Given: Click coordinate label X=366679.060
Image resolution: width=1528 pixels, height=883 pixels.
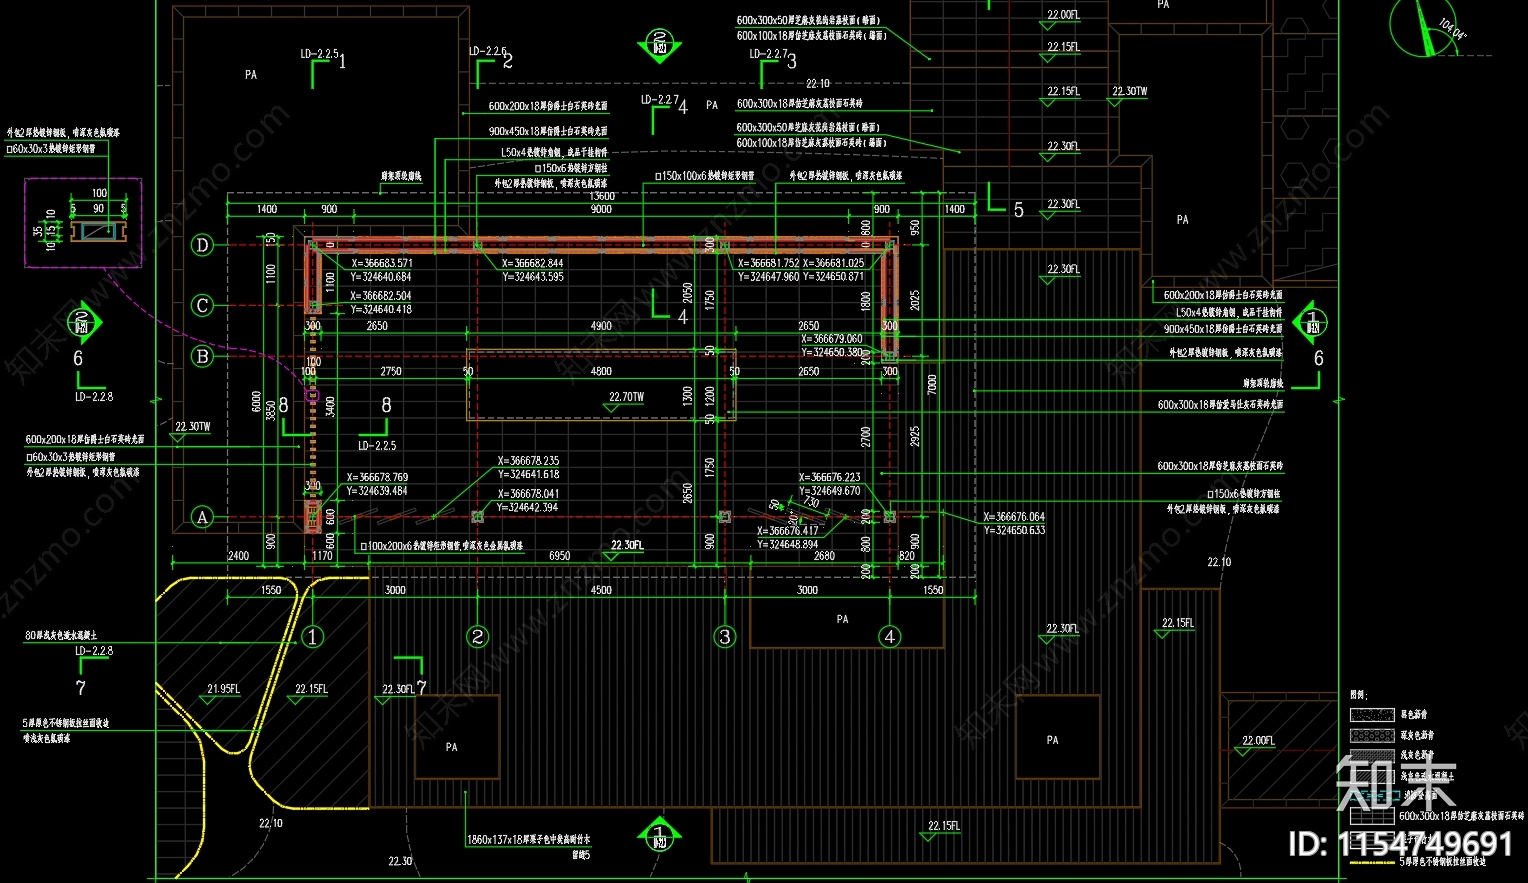Looking at the screenshot, I should pyautogui.click(x=832, y=339).
